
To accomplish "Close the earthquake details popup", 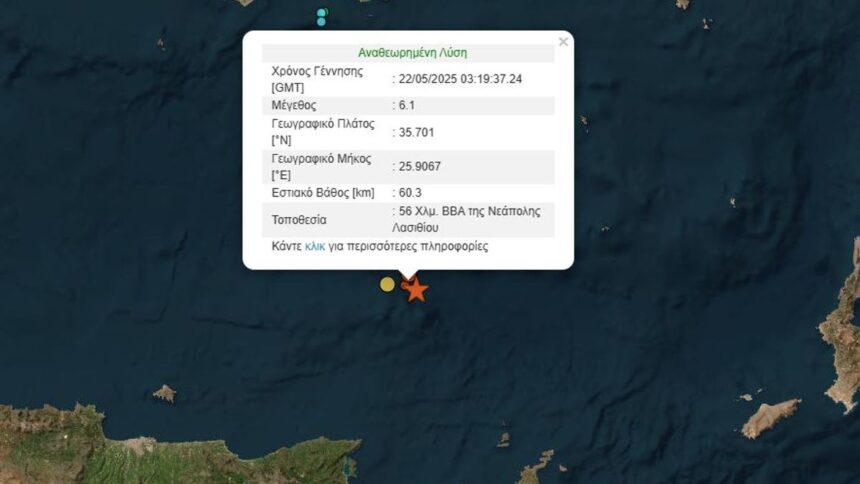I will point(563,42).
